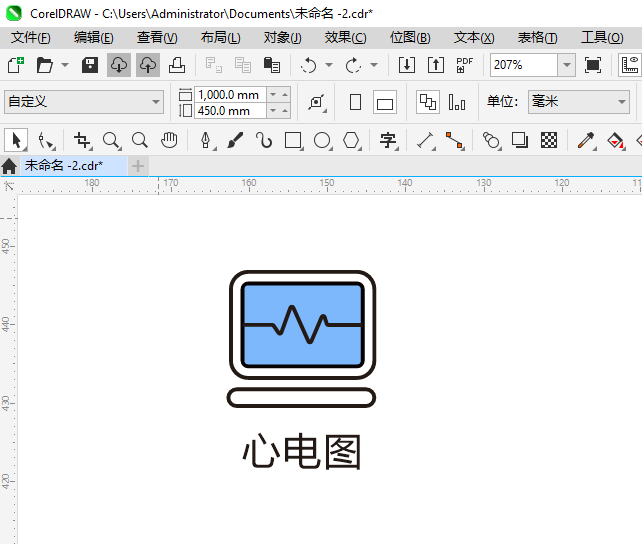This screenshot has width=642, height=544.
Task: Click the Redo arrow icon
Action: [353, 65]
